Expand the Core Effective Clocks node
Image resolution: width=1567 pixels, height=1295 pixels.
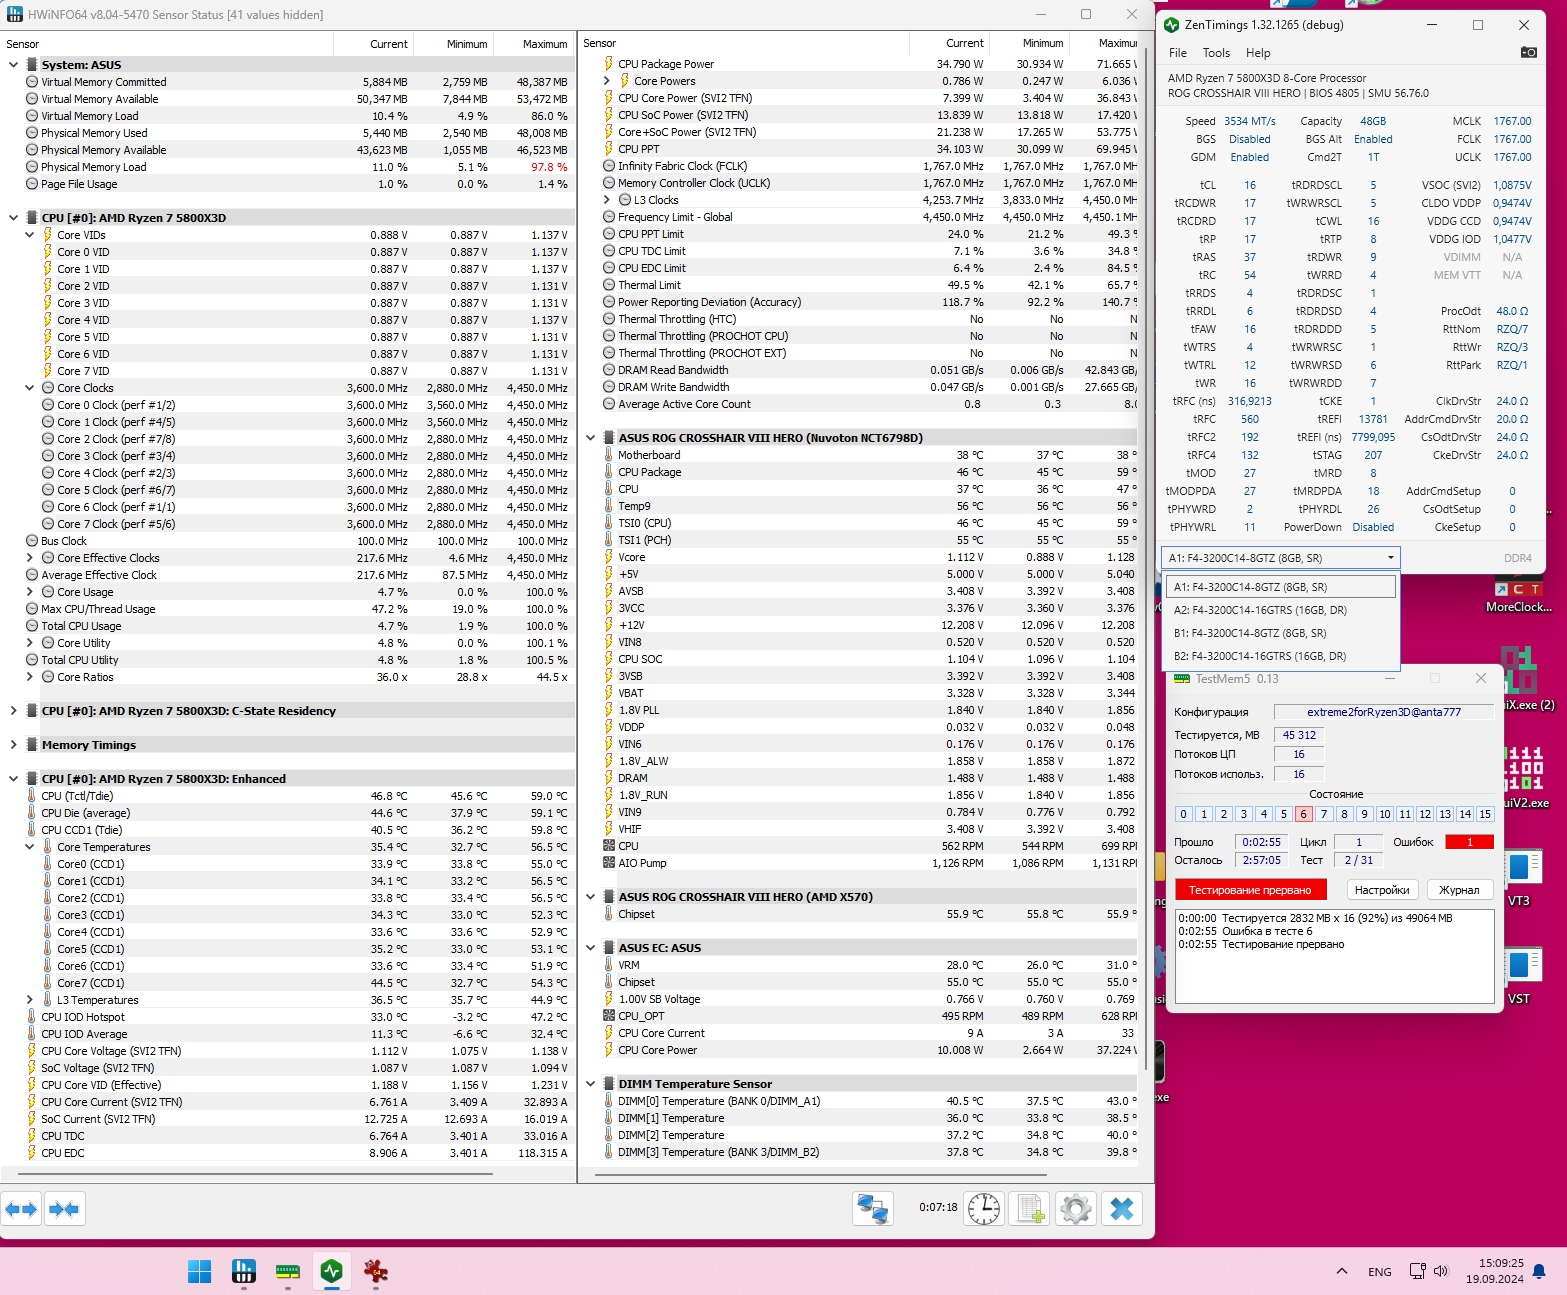[29, 558]
